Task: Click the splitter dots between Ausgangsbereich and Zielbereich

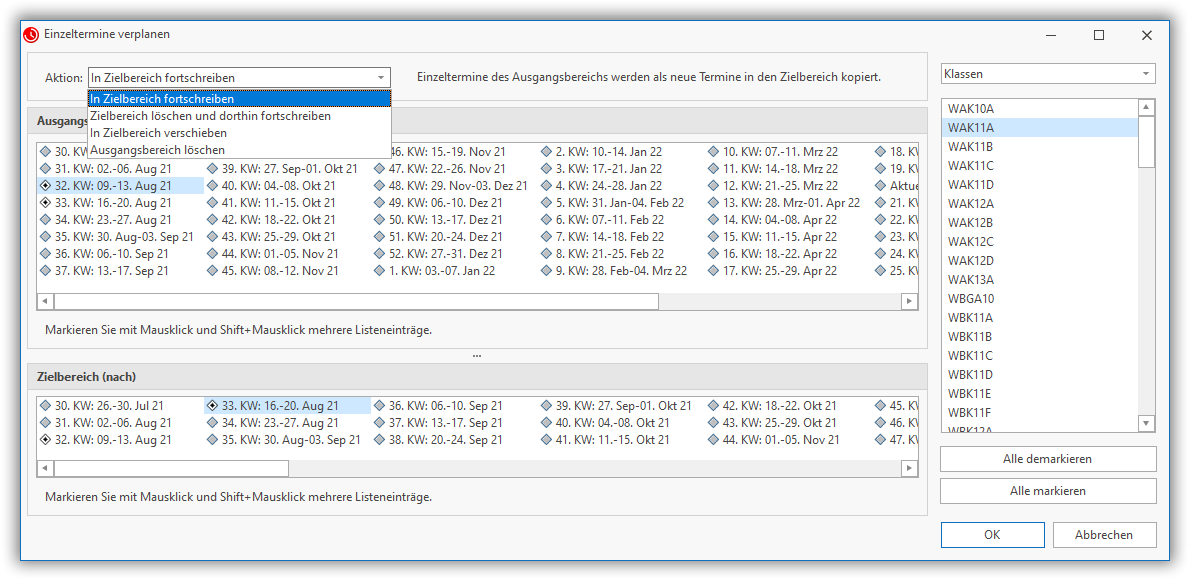Action: 477,356
